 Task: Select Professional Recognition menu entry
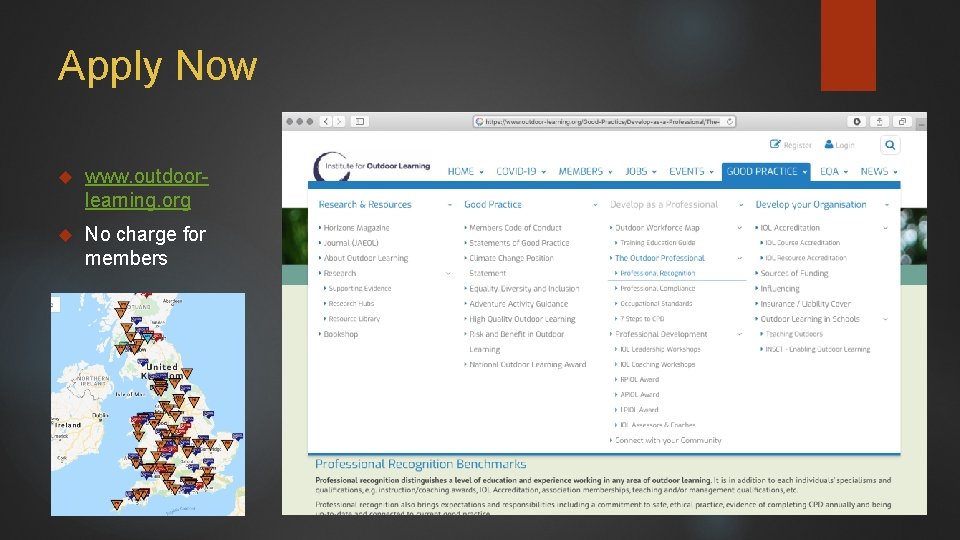tap(658, 274)
